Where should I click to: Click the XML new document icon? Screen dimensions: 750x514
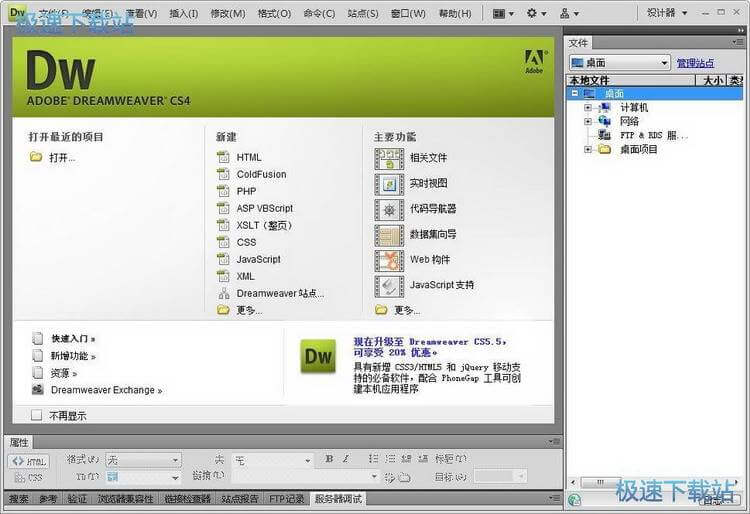[223, 276]
